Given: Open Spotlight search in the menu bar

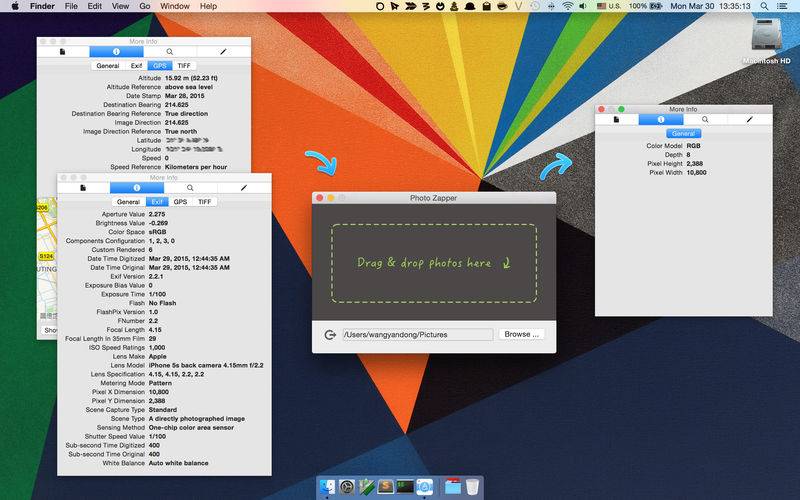Looking at the screenshot, I should click(x=764, y=6).
